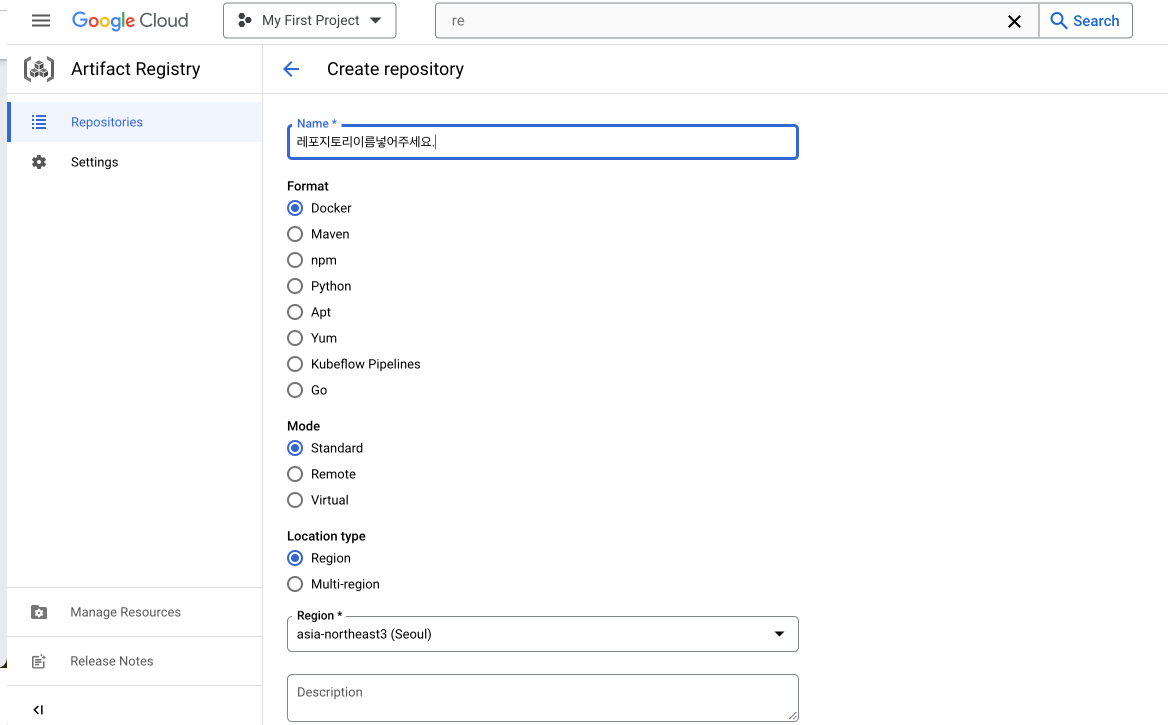Click the Search button

point(1085,21)
